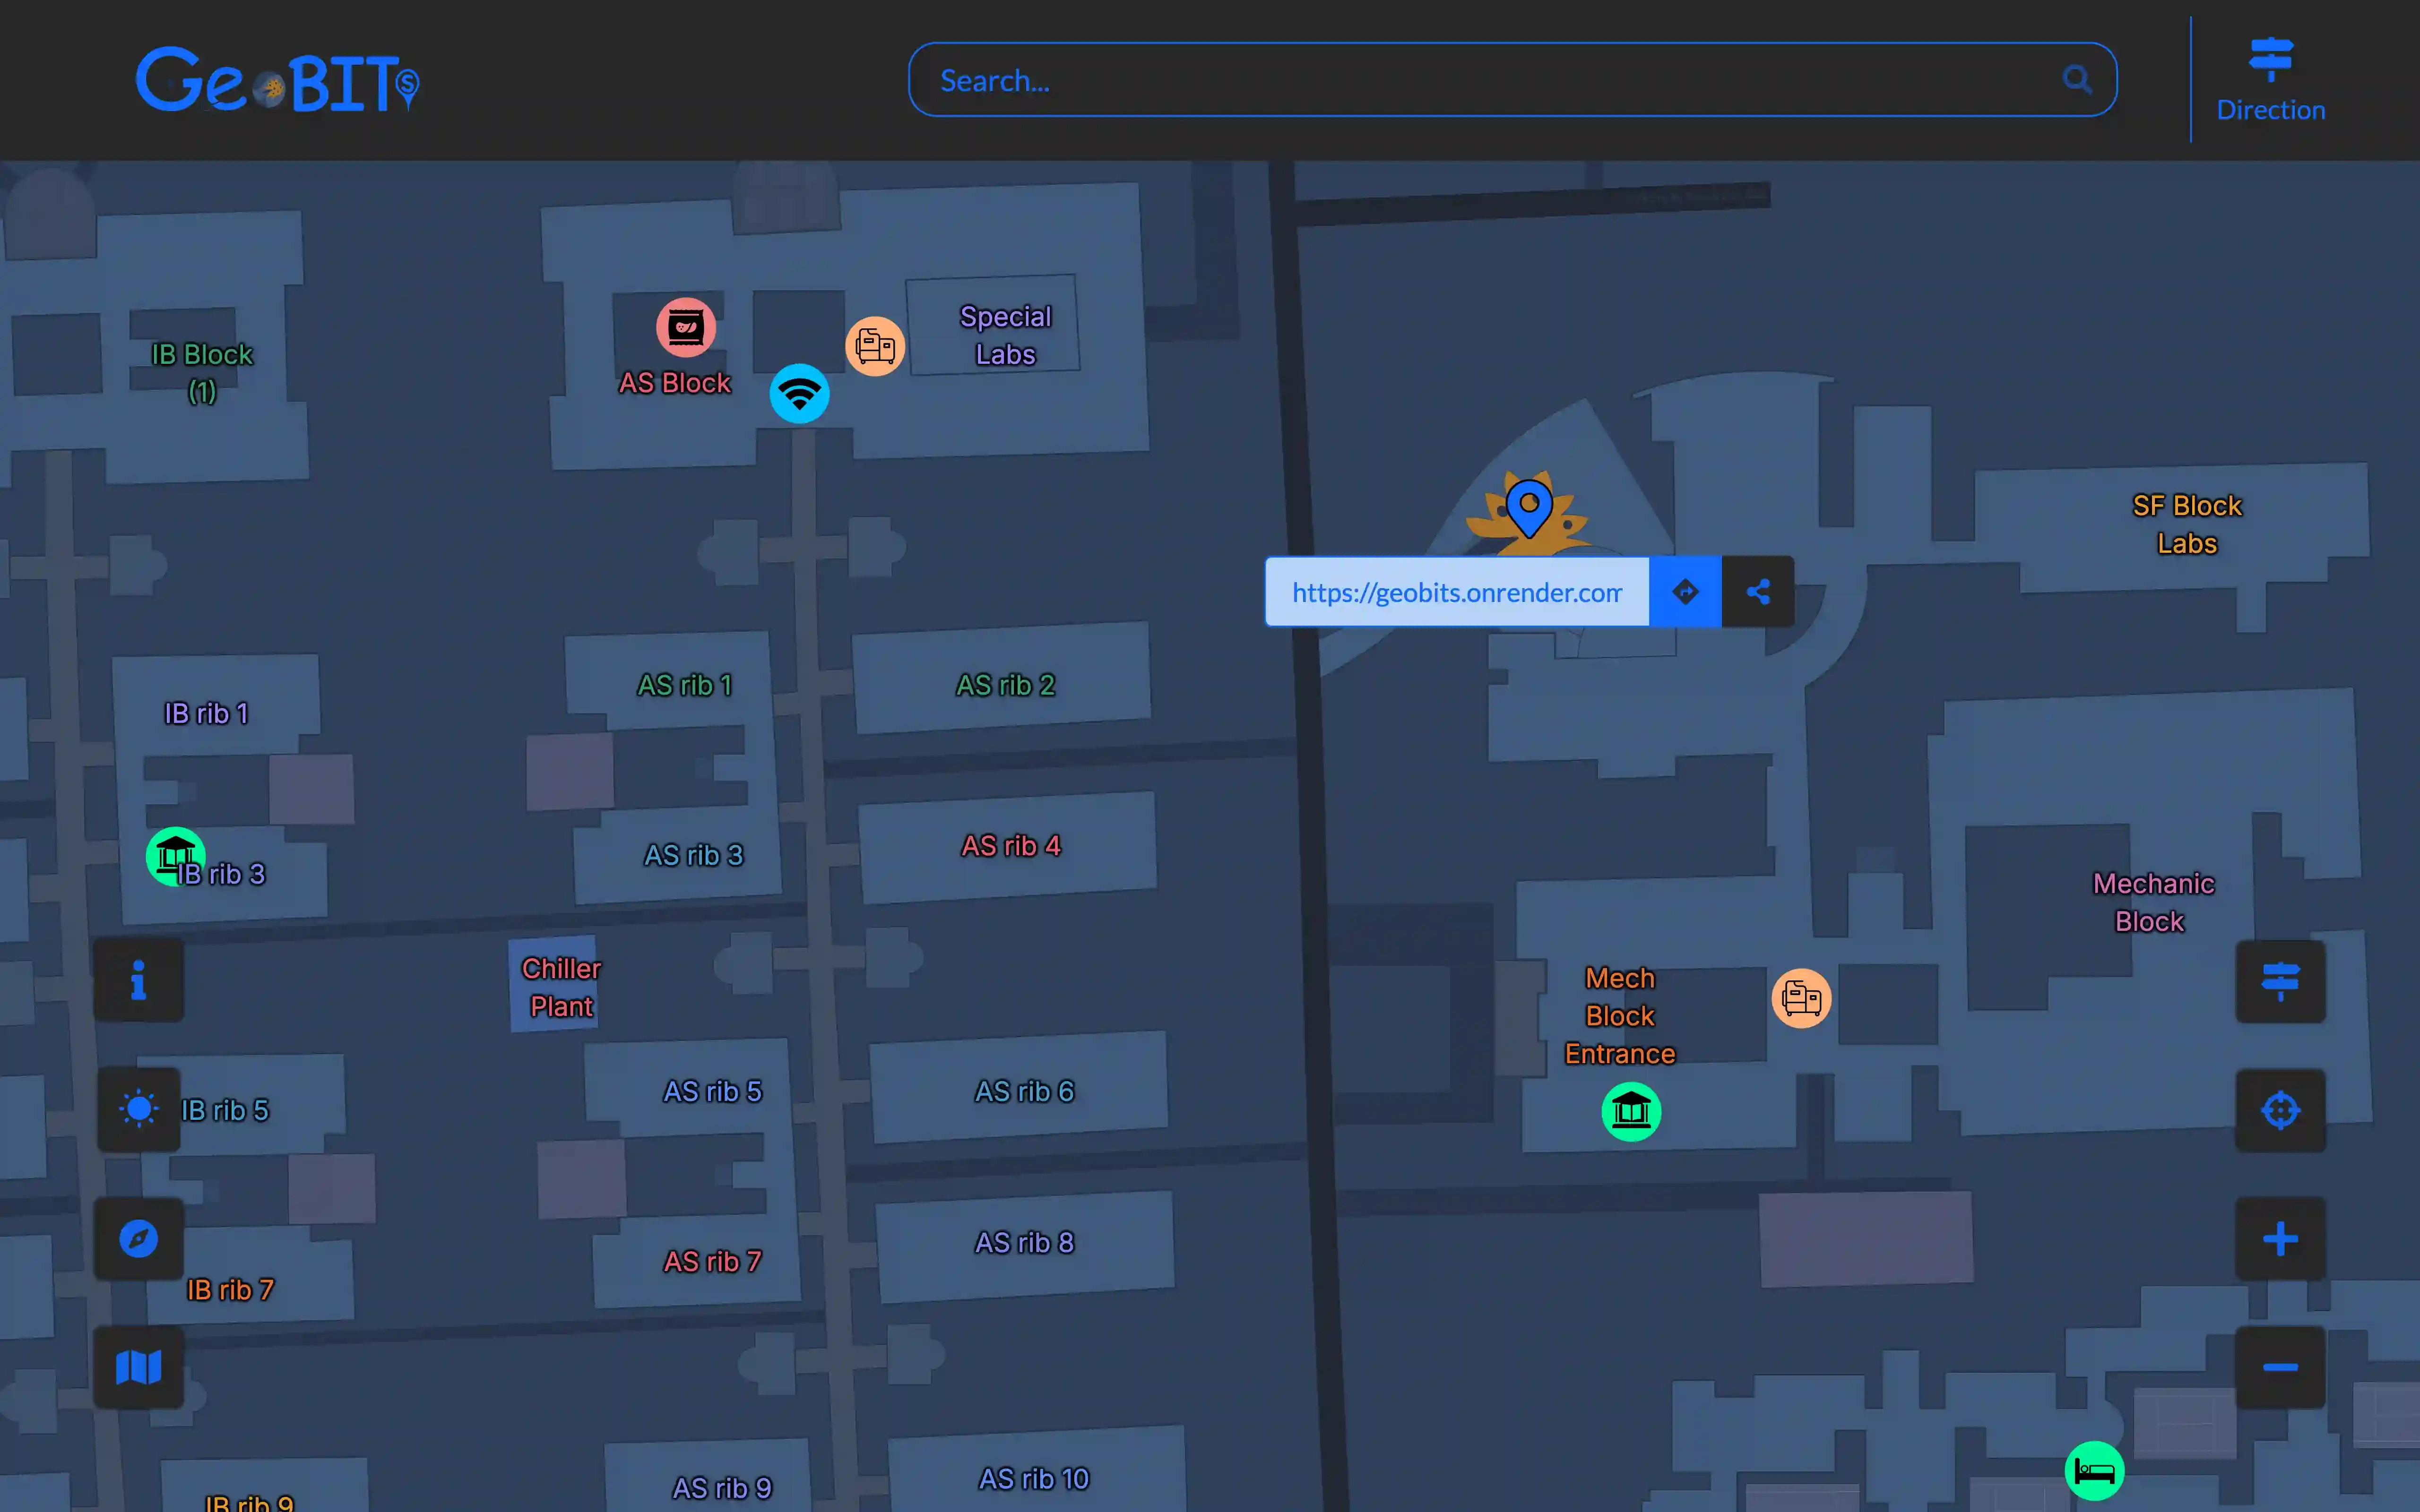2420x1512 pixels.
Task: Click the blue location pin marker
Action: [1528, 506]
